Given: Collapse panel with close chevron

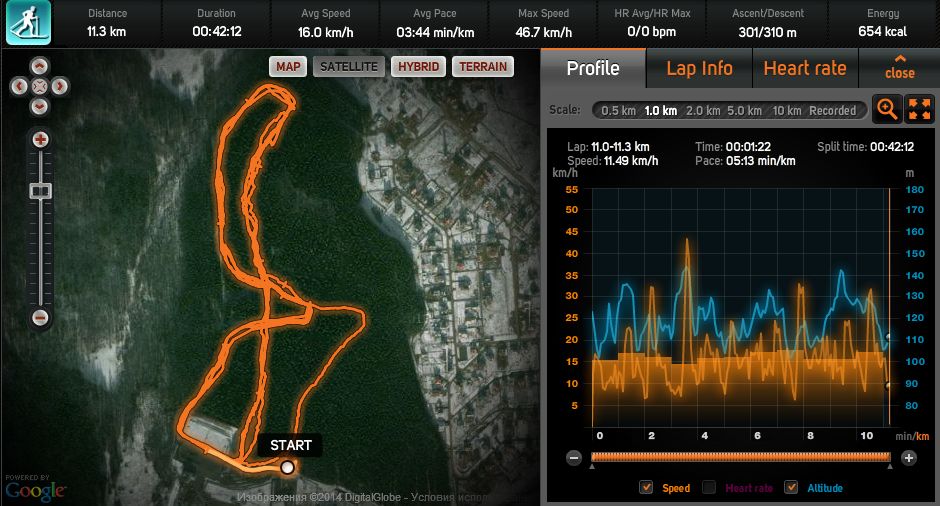Looking at the screenshot, I should (x=899, y=67).
